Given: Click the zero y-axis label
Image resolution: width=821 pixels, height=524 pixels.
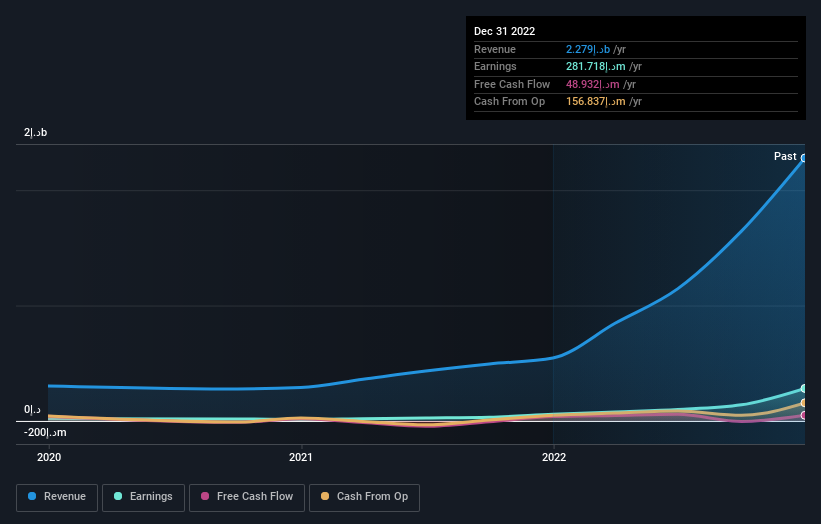Looking at the screenshot, I should click(32, 409).
